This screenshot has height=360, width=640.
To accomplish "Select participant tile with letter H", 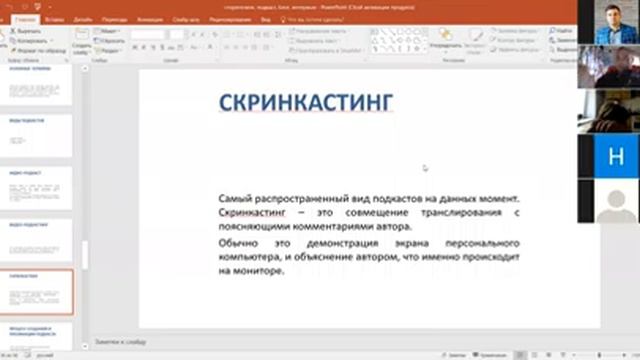I will click(x=616, y=156).
